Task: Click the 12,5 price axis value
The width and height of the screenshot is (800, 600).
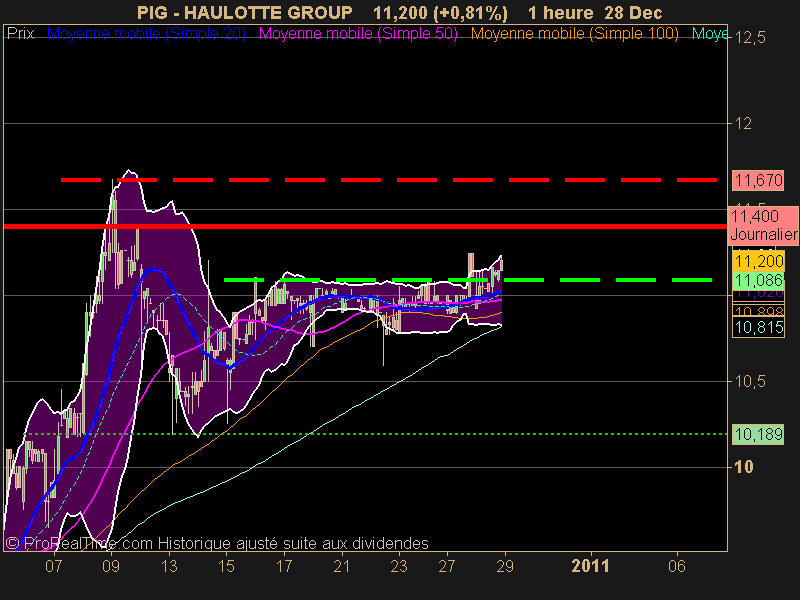Action: 750,38
